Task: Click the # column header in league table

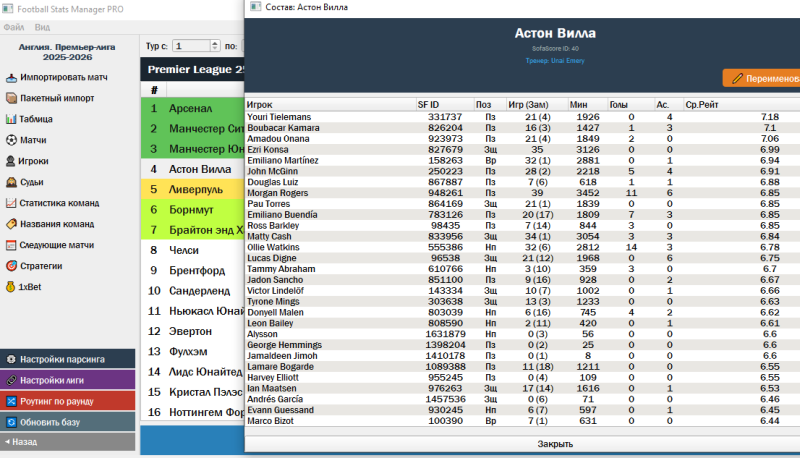Action: [x=154, y=90]
